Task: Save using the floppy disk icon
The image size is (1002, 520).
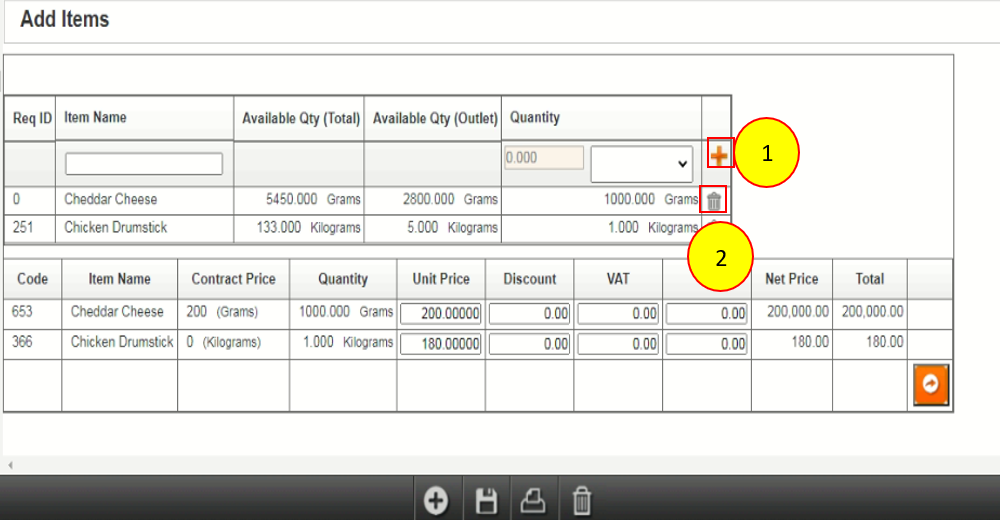Action: (x=487, y=500)
